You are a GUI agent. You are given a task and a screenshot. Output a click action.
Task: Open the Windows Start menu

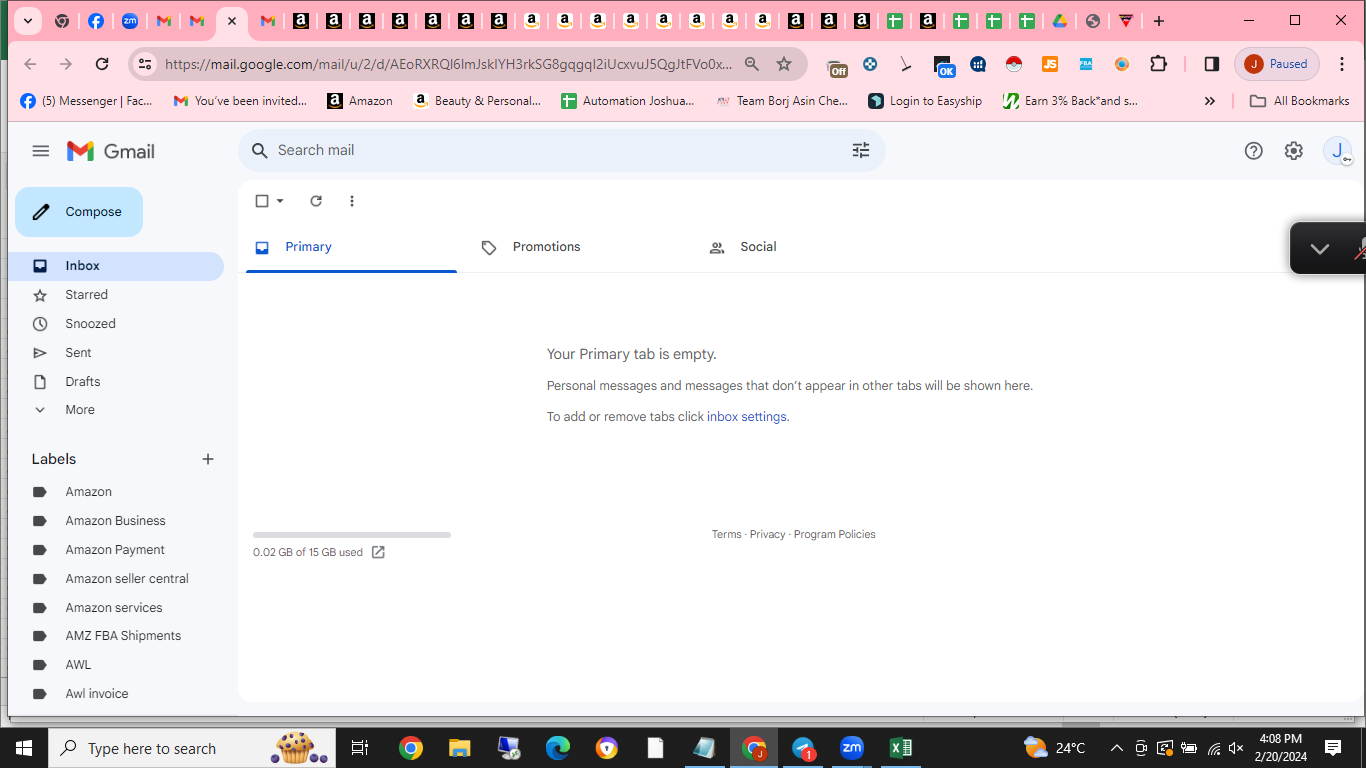(x=23, y=748)
